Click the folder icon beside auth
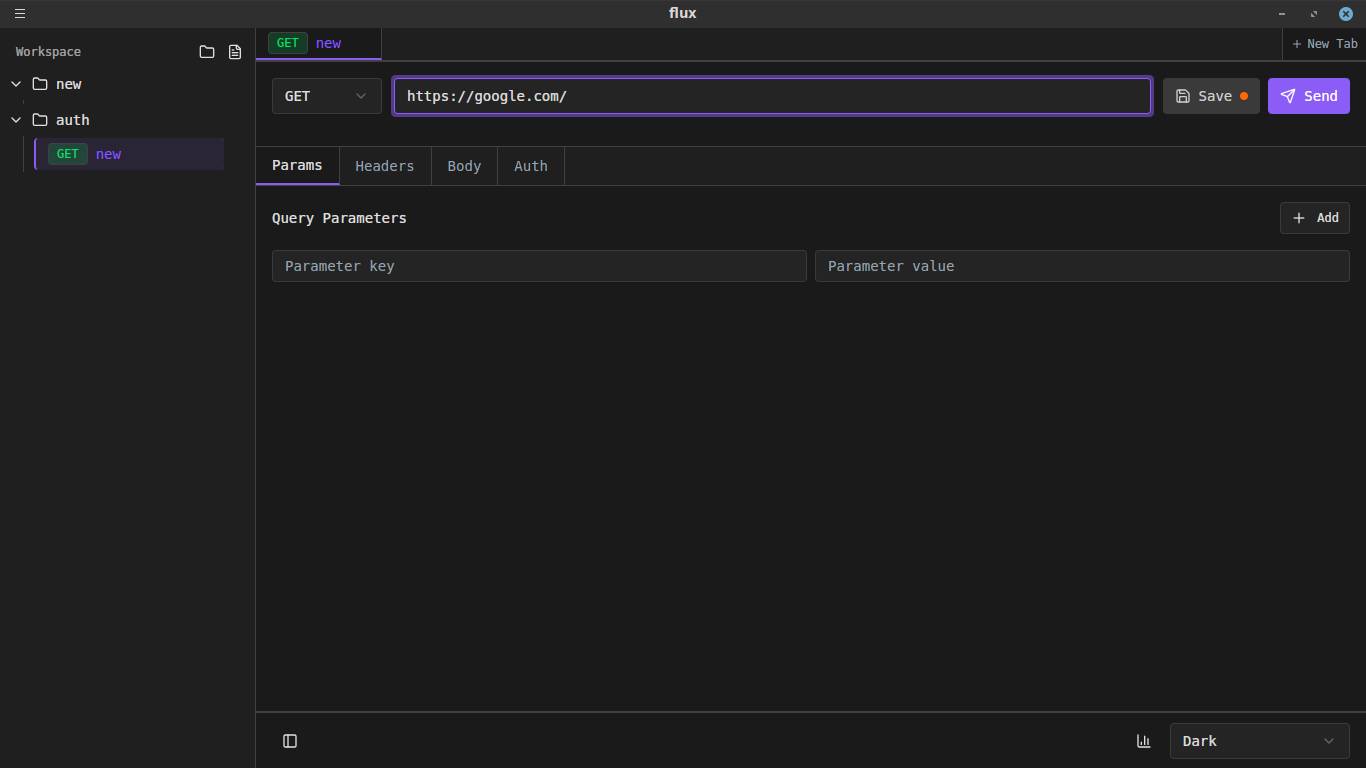Viewport: 1366px width, 768px height. (x=40, y=120)
